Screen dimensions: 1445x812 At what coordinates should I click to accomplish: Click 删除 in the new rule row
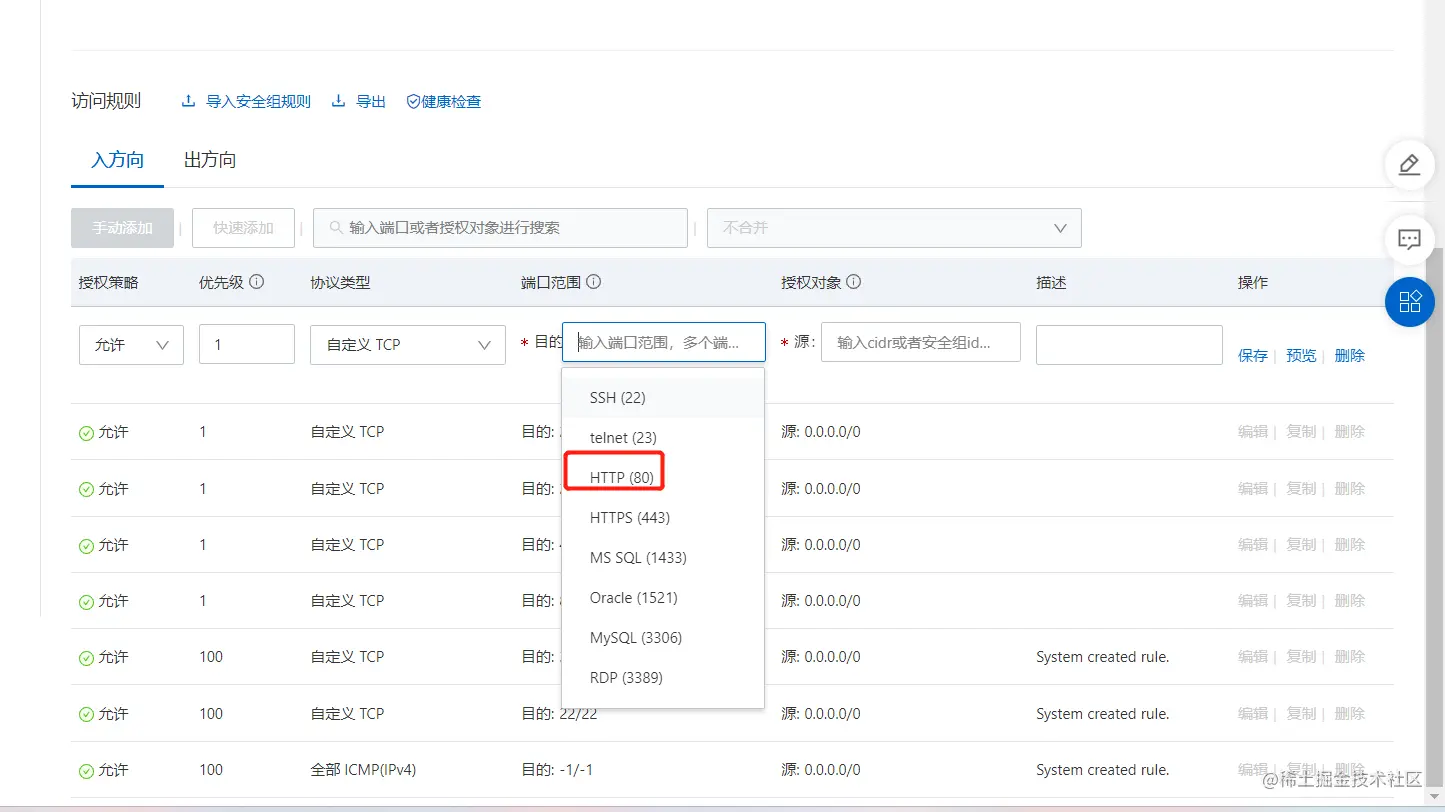pos(1349,356)
